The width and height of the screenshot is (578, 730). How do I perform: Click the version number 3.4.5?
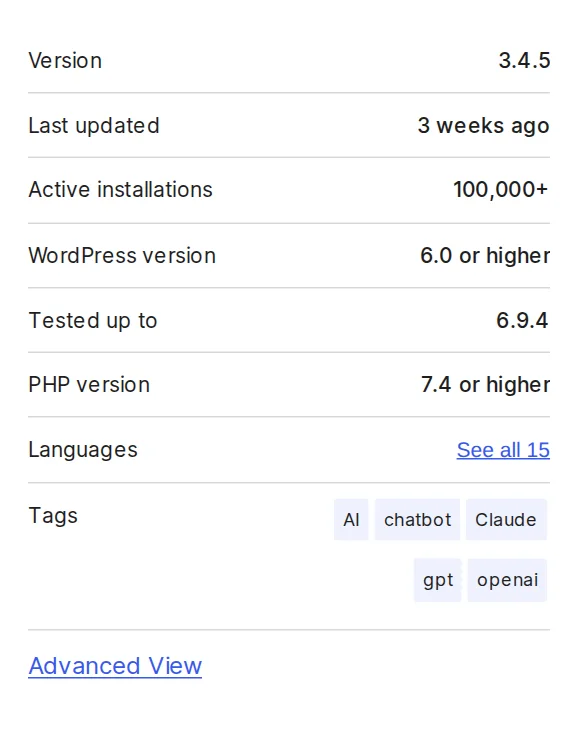click(524, 61)
